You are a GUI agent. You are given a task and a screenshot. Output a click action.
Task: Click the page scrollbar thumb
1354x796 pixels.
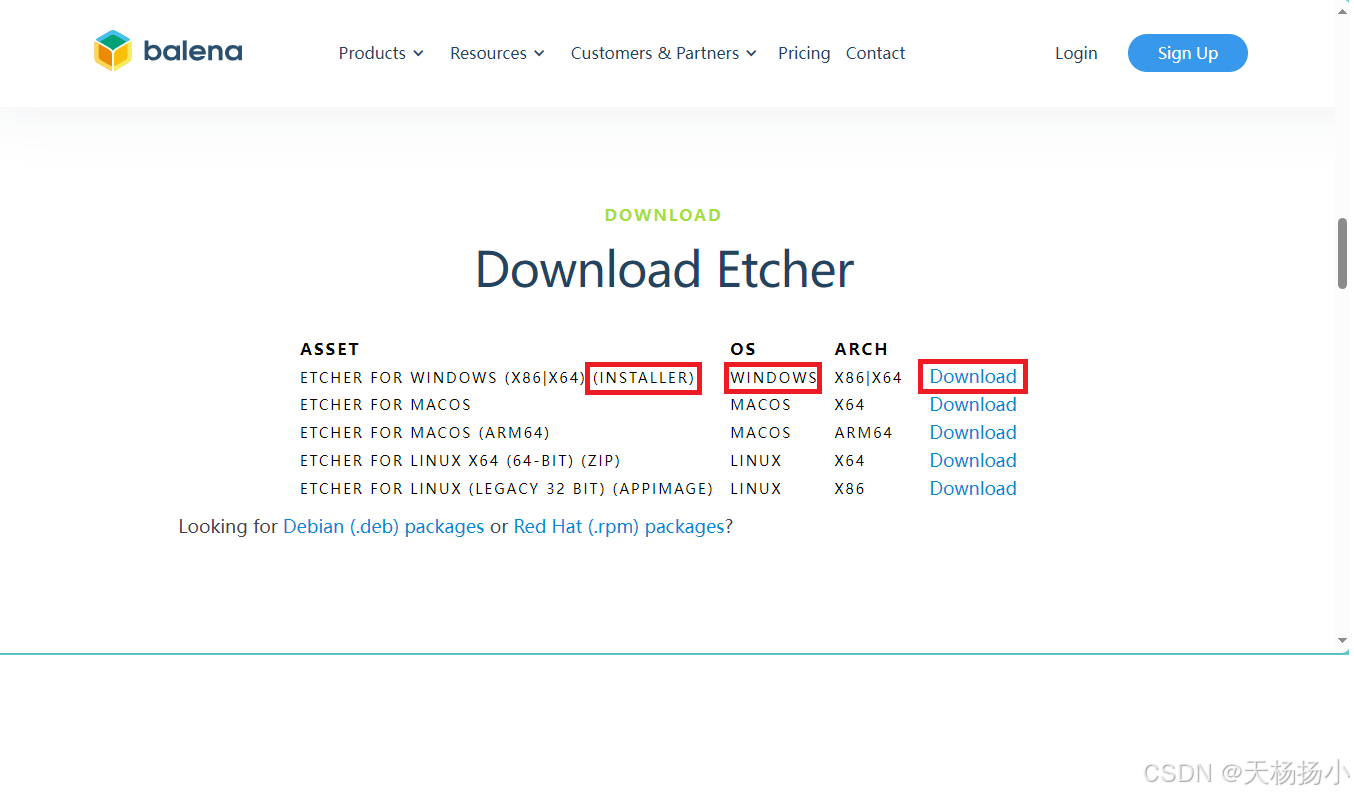(1343, 254)
